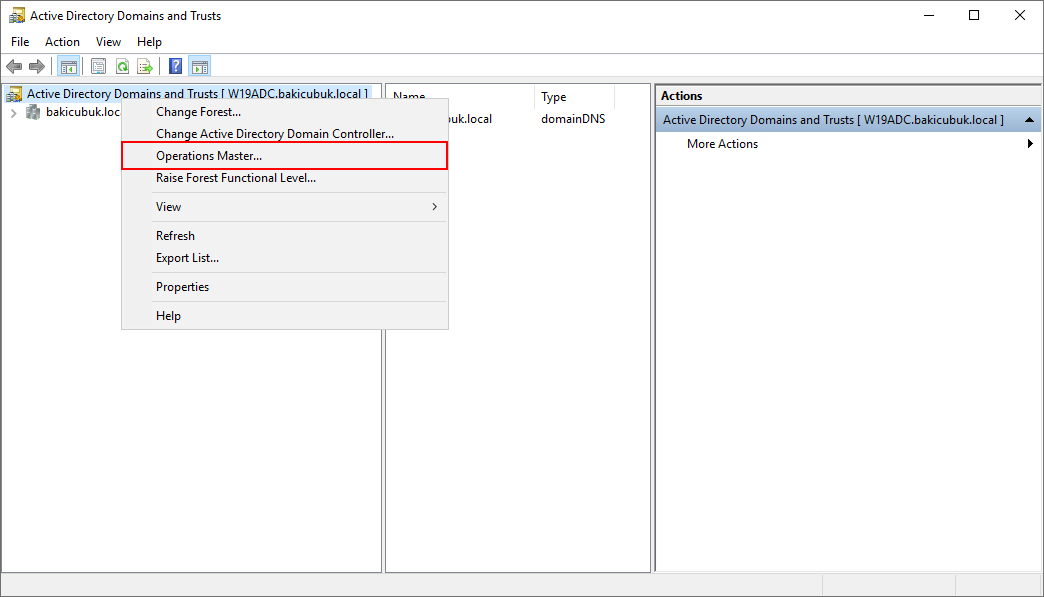The width and height of the screenshot is (1044, 597).
Task: Click the domainDNS cell in the list
Action: coord(573,119)
